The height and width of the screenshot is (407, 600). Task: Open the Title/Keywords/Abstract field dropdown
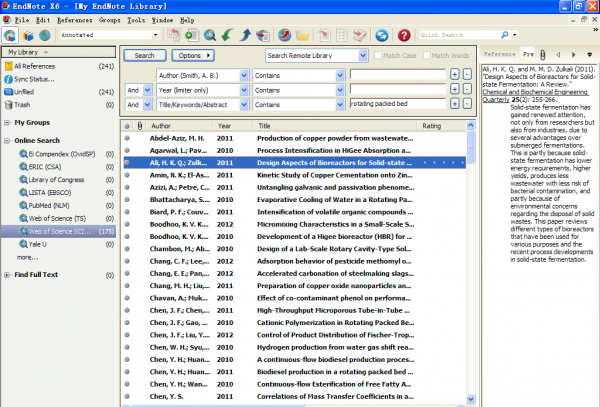244,105
